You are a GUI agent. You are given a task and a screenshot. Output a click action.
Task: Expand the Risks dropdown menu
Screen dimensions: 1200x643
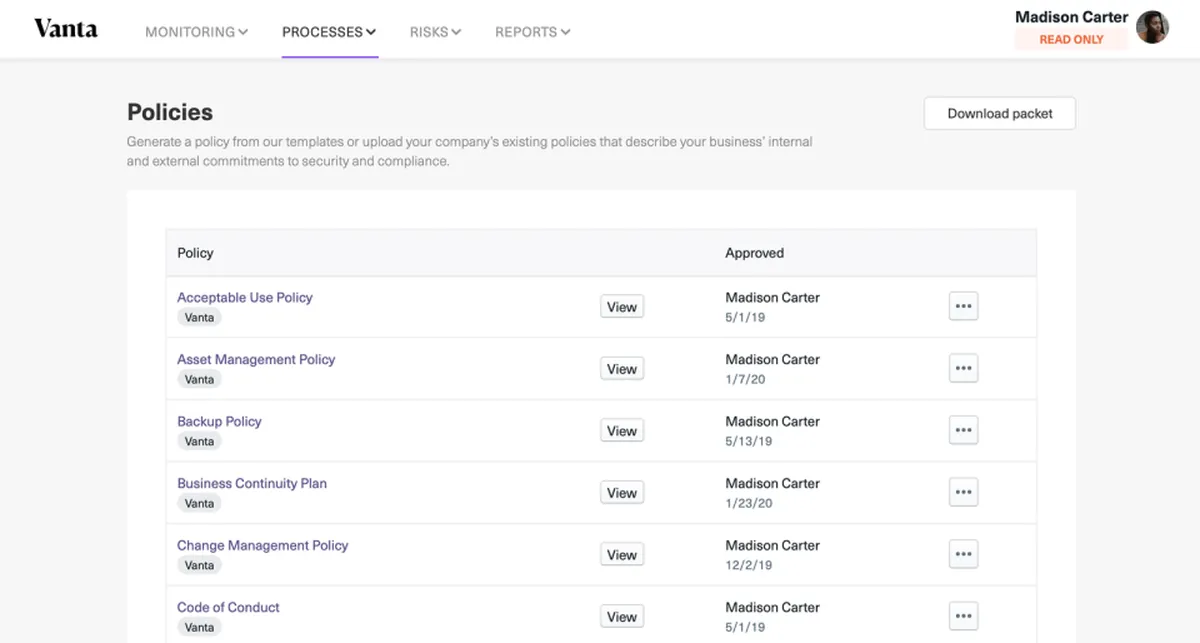click(x=436, y=32)
